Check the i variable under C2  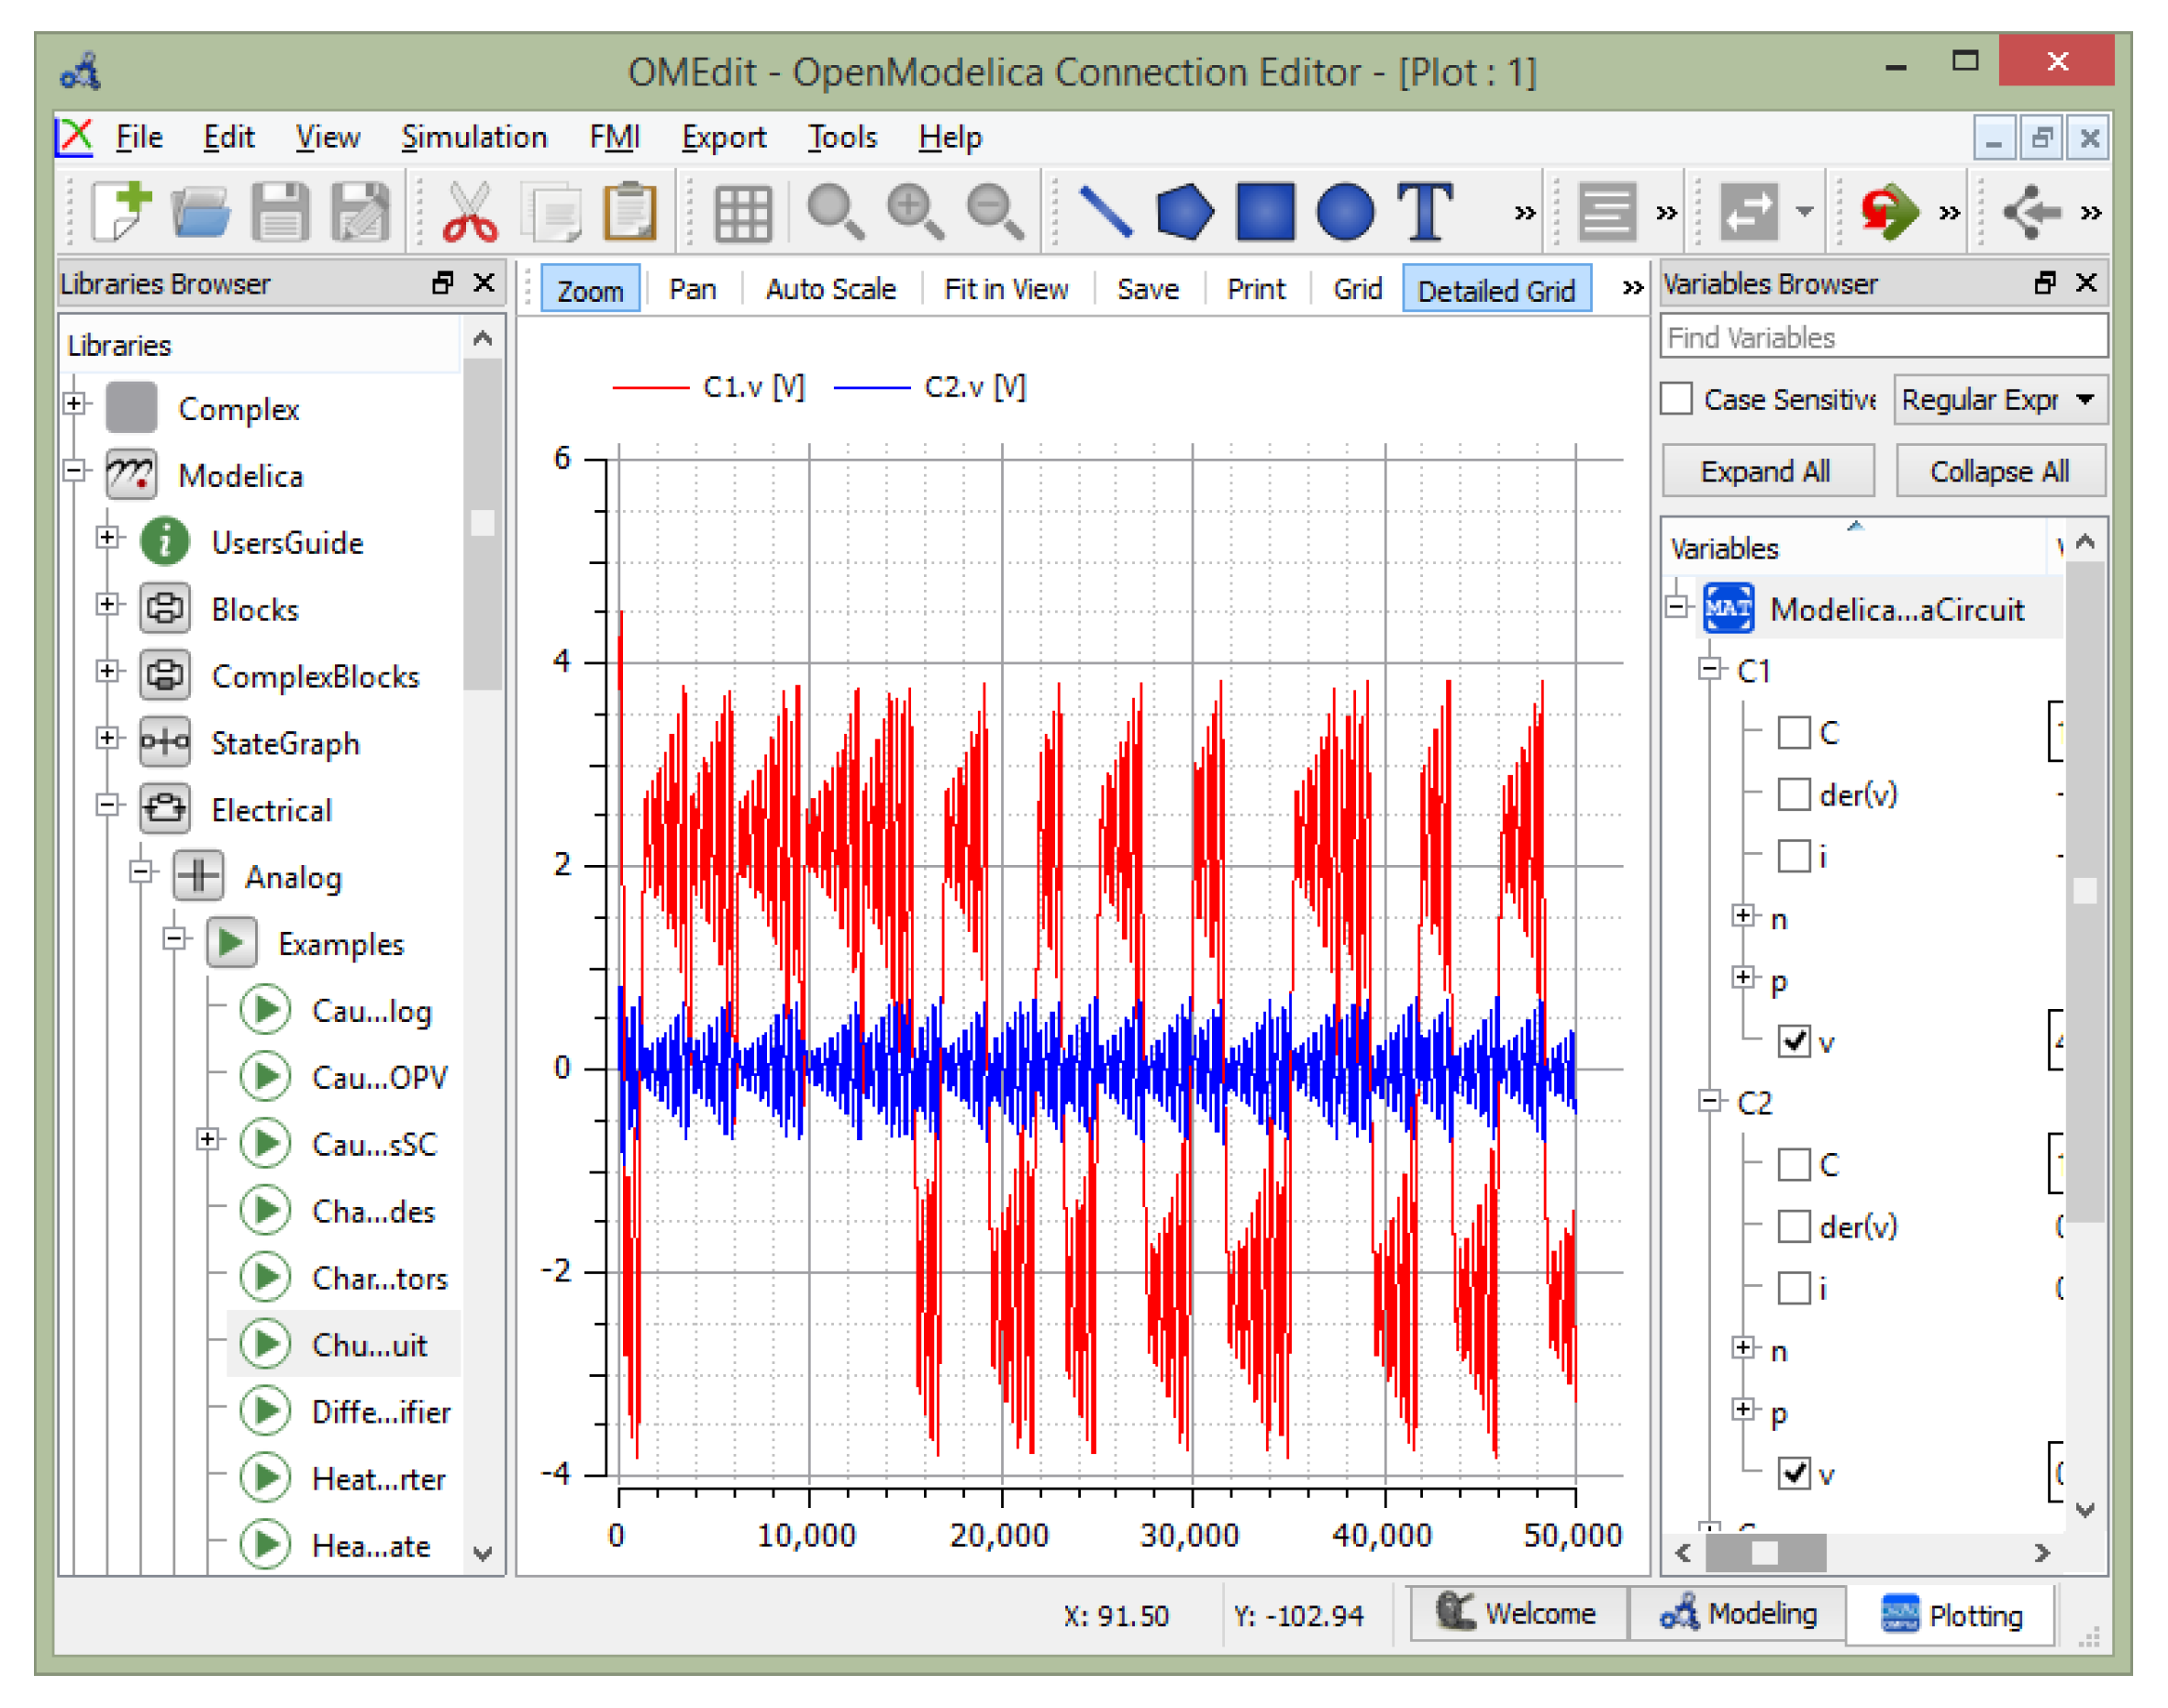1795,1289
